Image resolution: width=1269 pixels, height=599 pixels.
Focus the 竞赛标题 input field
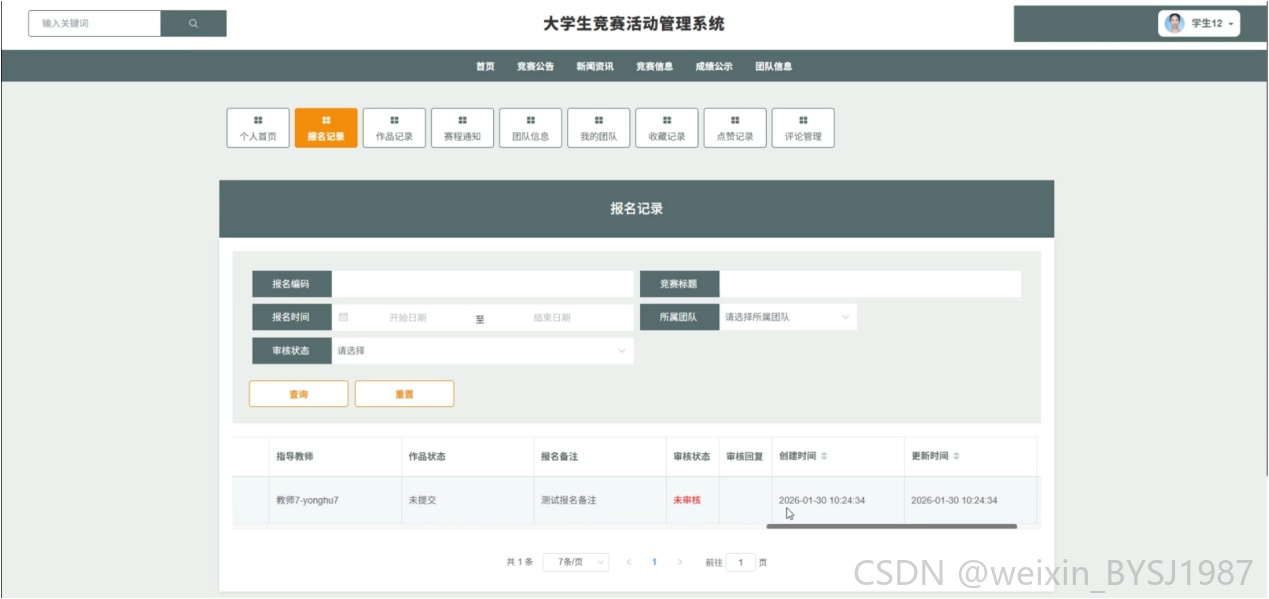coord(870,284)
